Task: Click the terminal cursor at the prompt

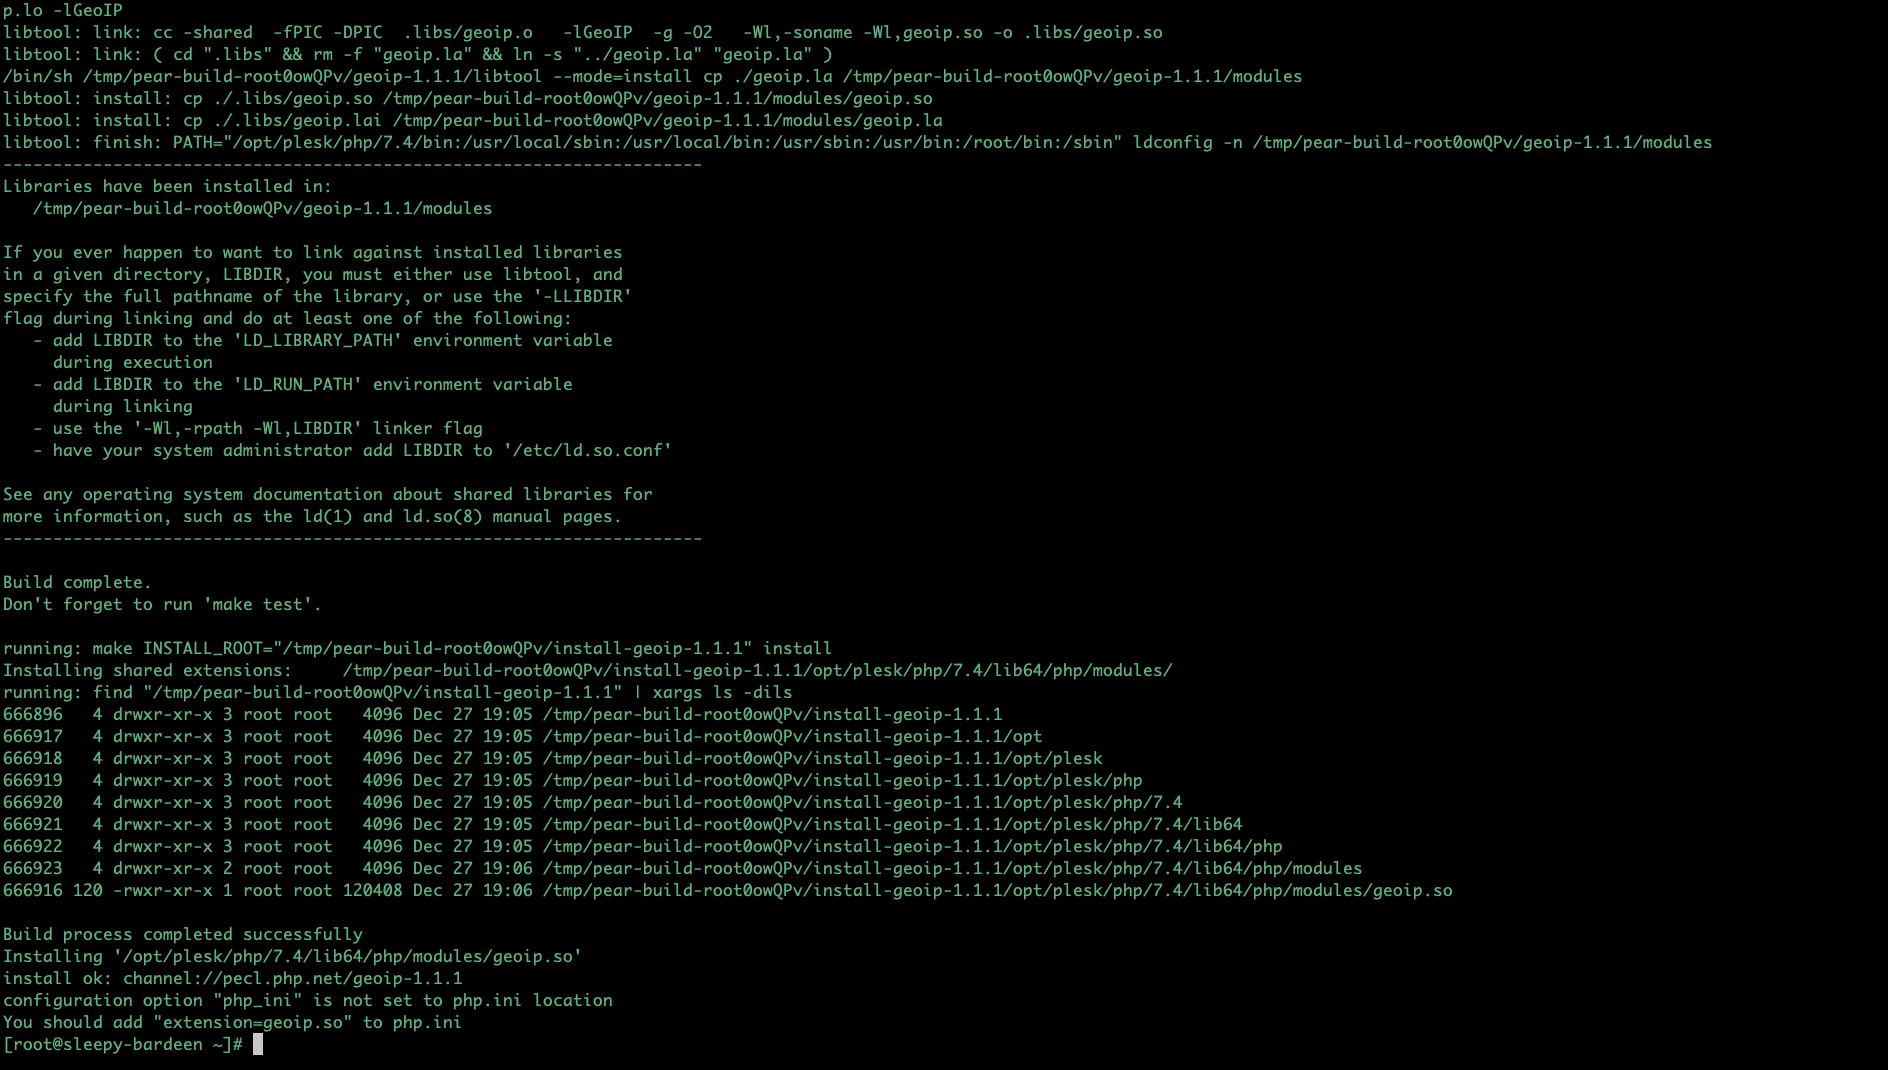Action: click(x=258, y=1045)
